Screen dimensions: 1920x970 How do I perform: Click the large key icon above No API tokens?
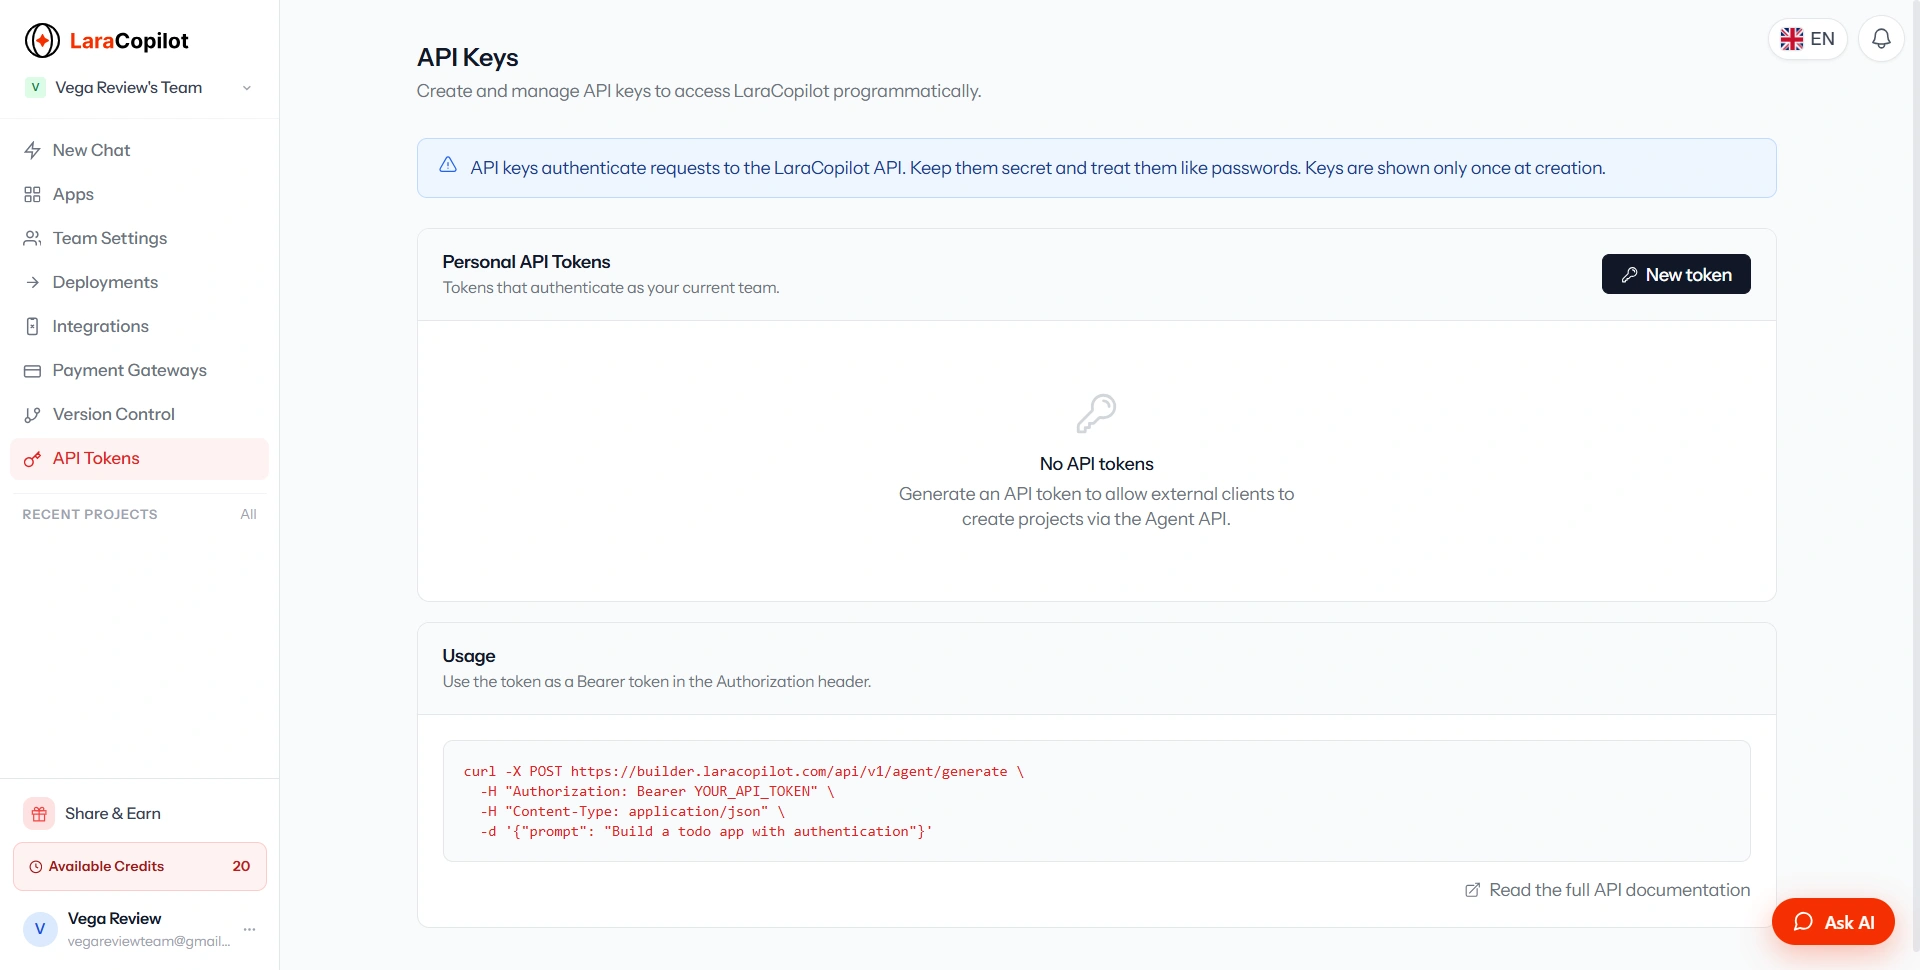tap(1096, 413)
